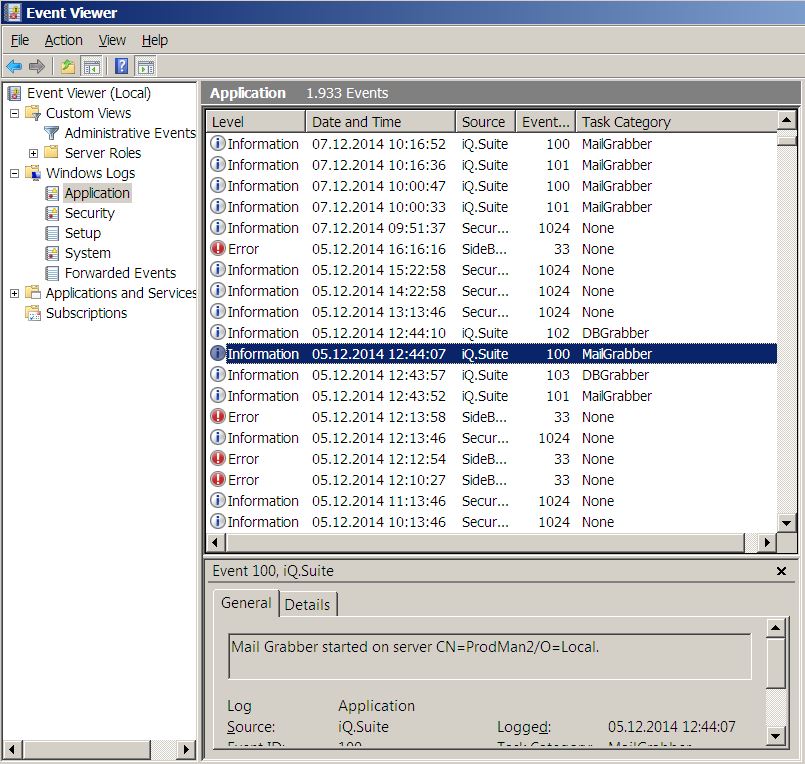Screen dimensions: 805x764
Task: Open the Subscriptions node
Action: [x=86, y=313]
